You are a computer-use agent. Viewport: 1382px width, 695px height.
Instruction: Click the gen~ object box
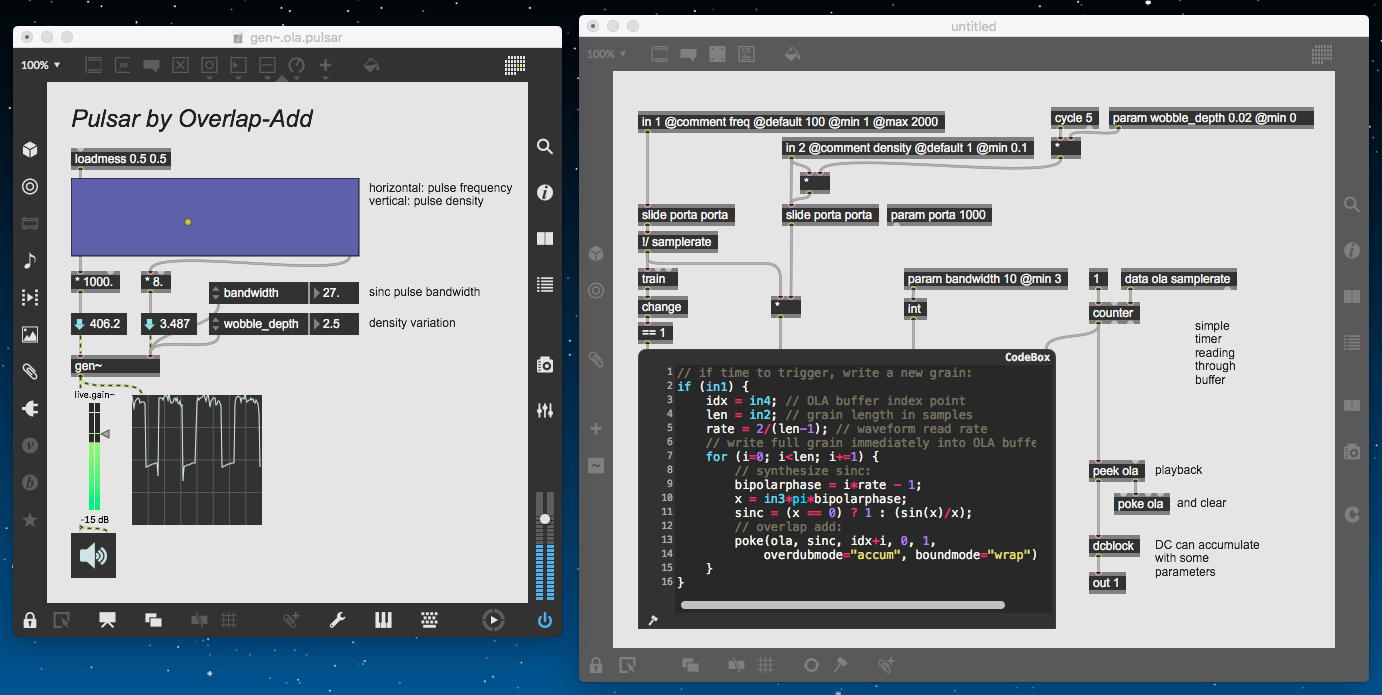point(114,366)
